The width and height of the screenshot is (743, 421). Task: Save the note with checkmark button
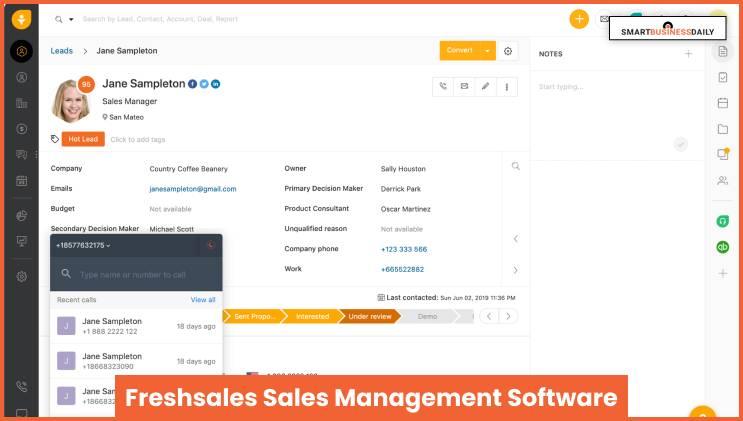(x=681, y=144)
